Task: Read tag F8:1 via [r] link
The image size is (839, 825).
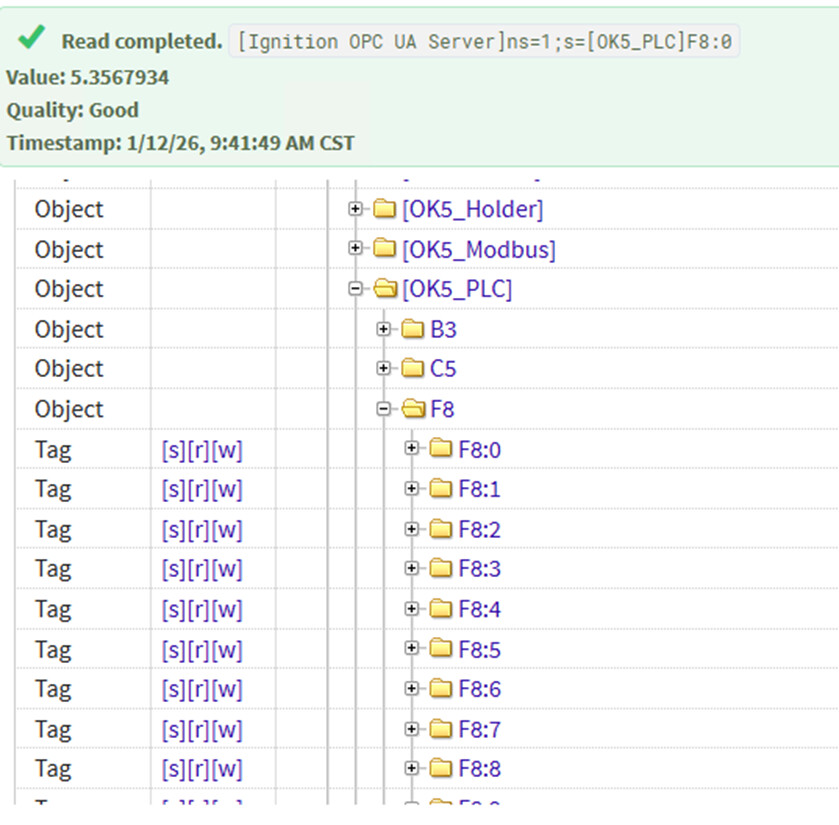Action: click(x=198, y=490)
